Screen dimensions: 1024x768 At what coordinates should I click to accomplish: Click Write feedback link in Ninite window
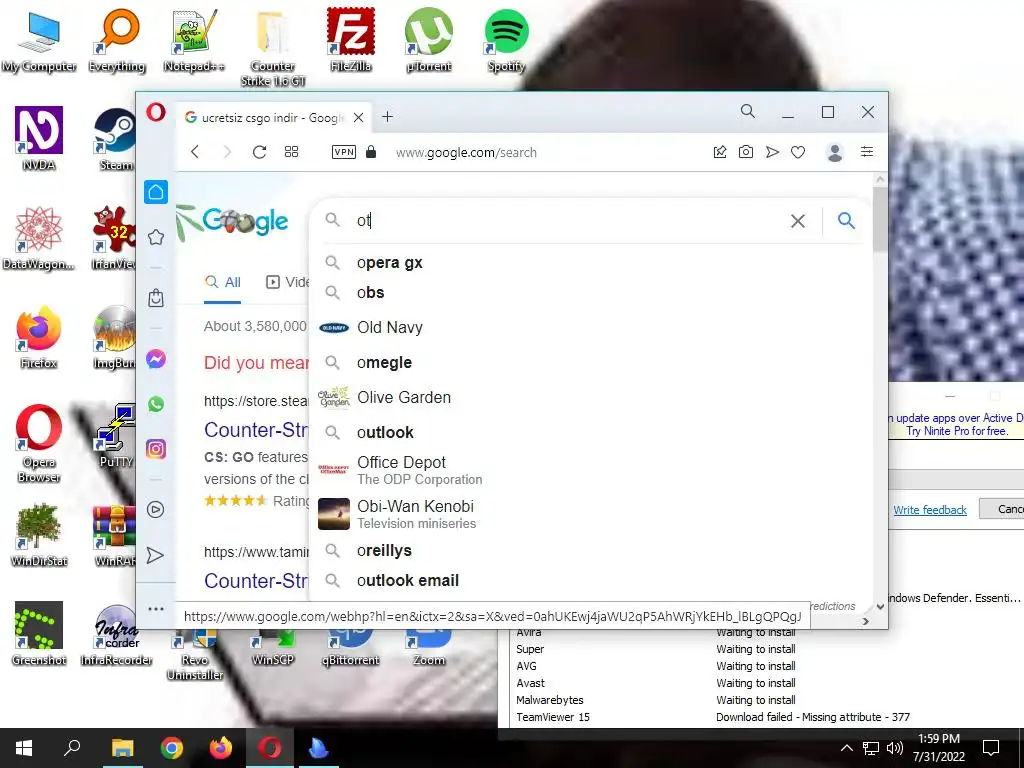click(930, 510)
